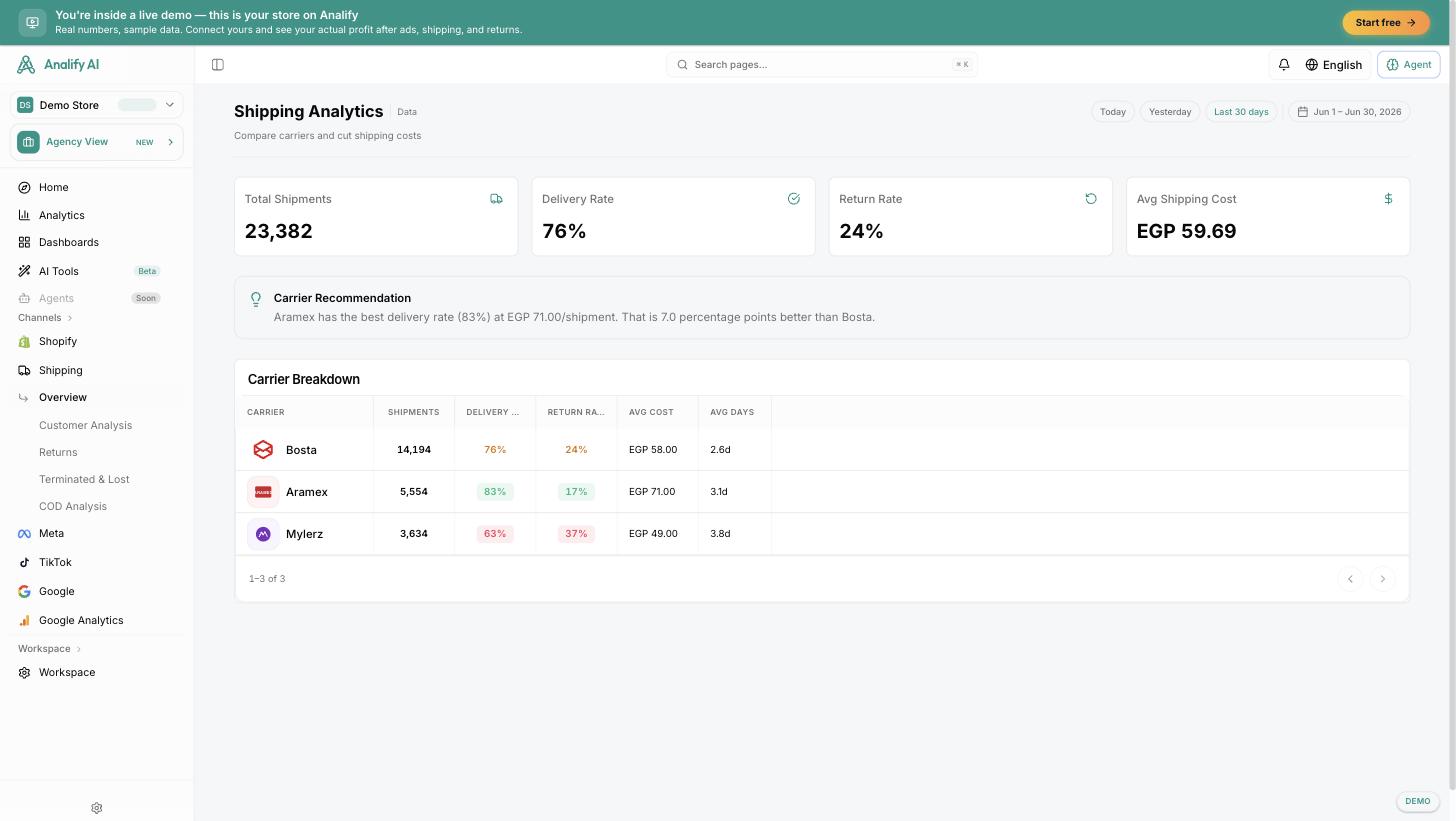Select the Yesterday range

click(1170, 112)
